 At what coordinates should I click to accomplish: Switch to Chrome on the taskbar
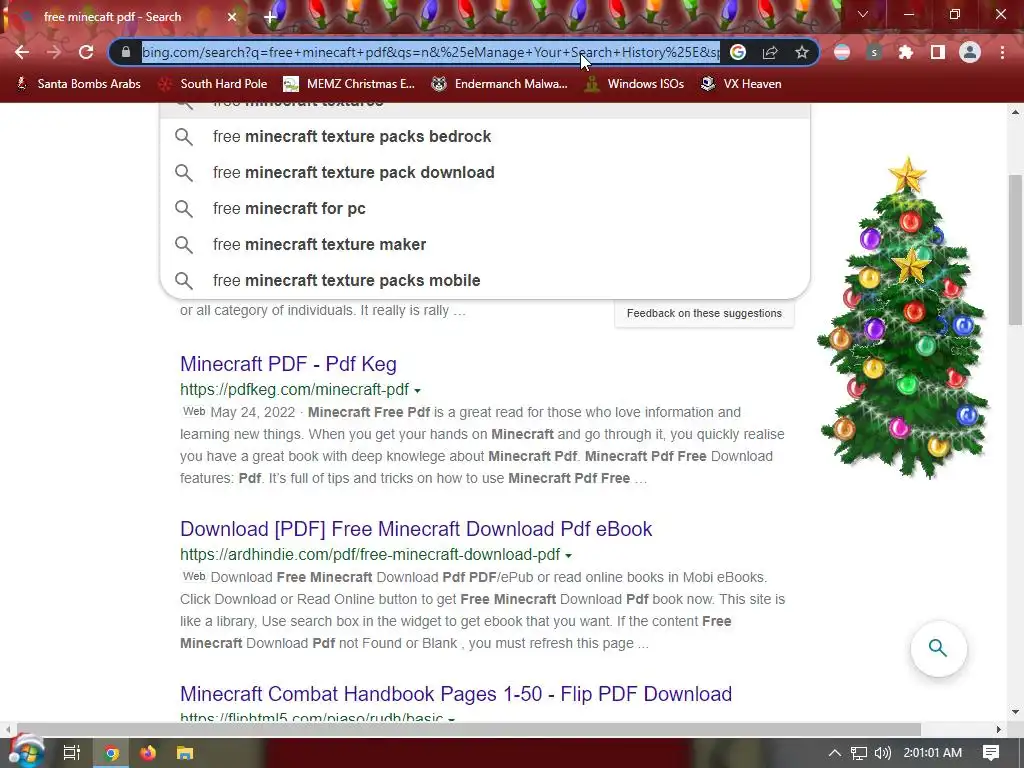[112, 753]
